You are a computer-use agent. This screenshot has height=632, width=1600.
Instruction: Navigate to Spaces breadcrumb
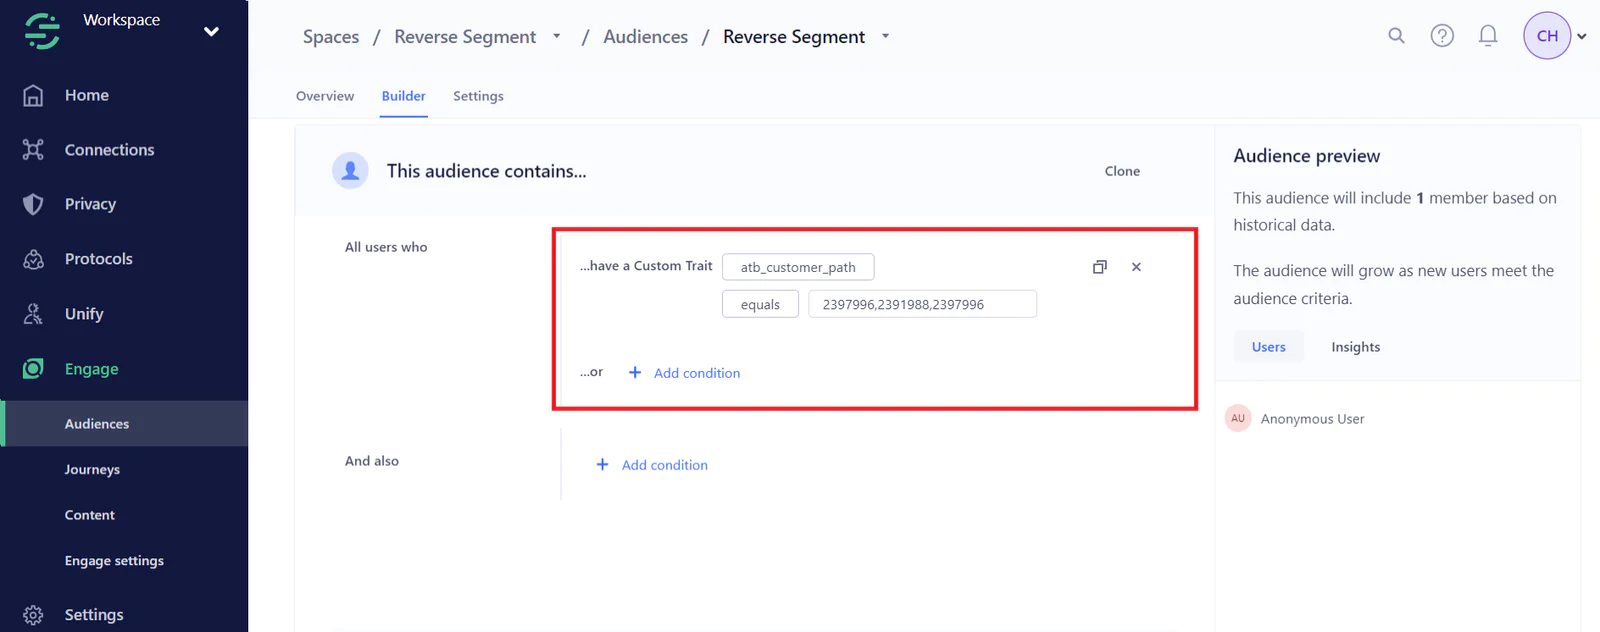tap(331, 37)
